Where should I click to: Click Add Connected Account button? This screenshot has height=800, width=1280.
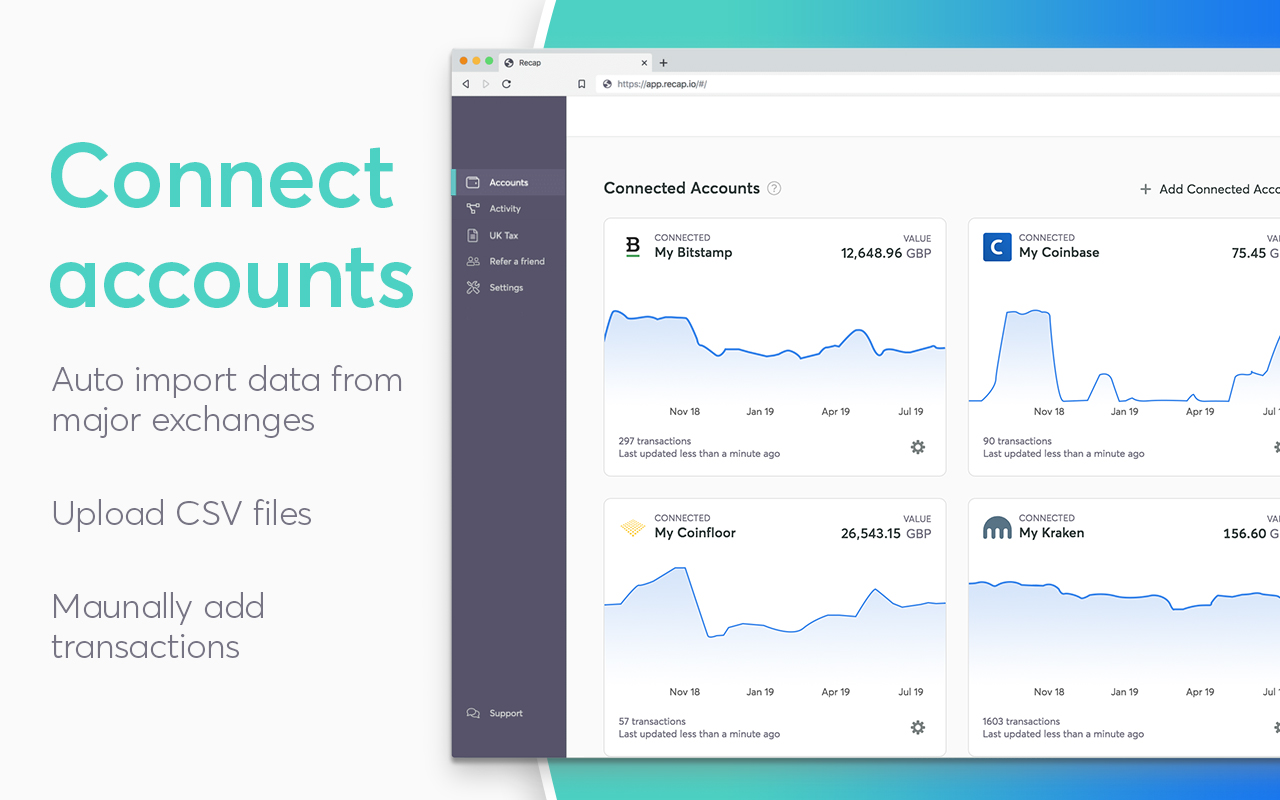(1210, 189)
